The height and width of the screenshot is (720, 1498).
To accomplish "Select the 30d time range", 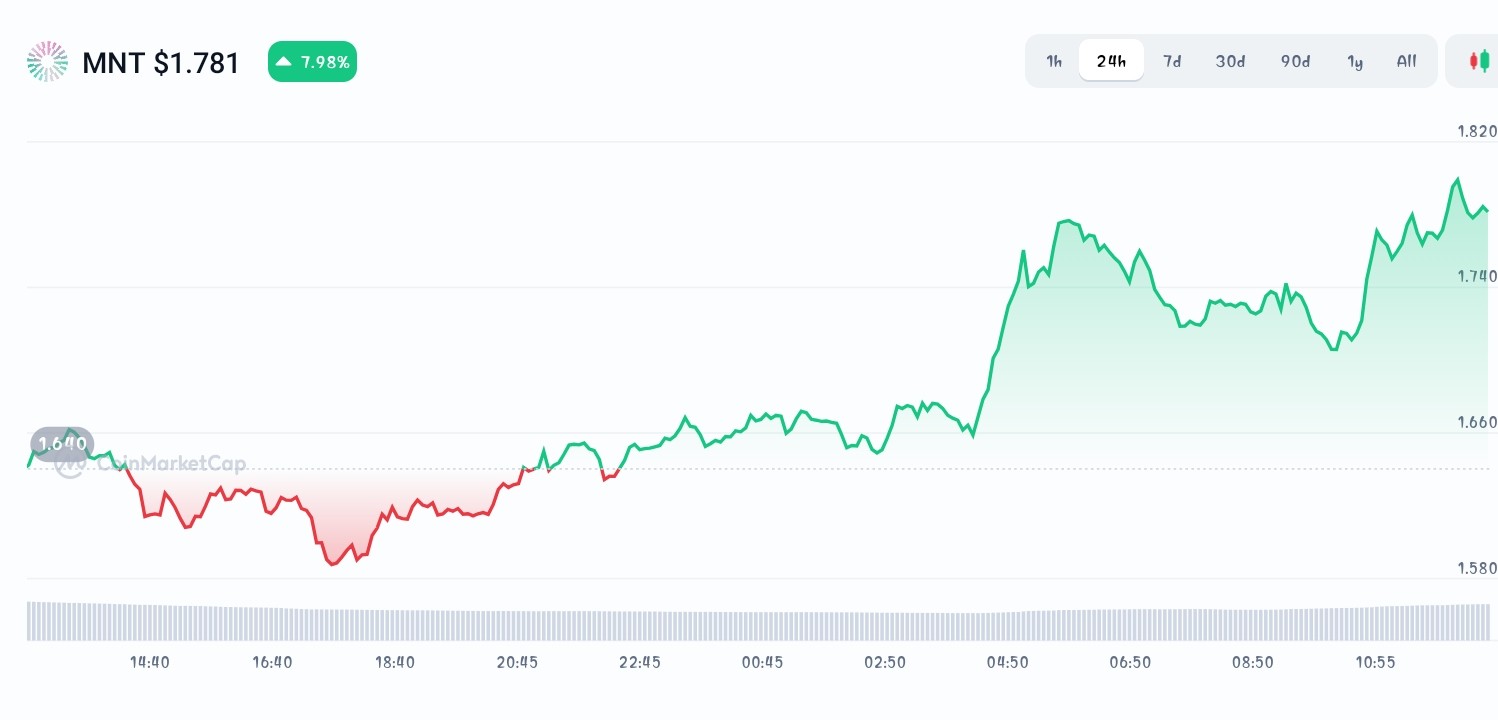I will 1230,61.
